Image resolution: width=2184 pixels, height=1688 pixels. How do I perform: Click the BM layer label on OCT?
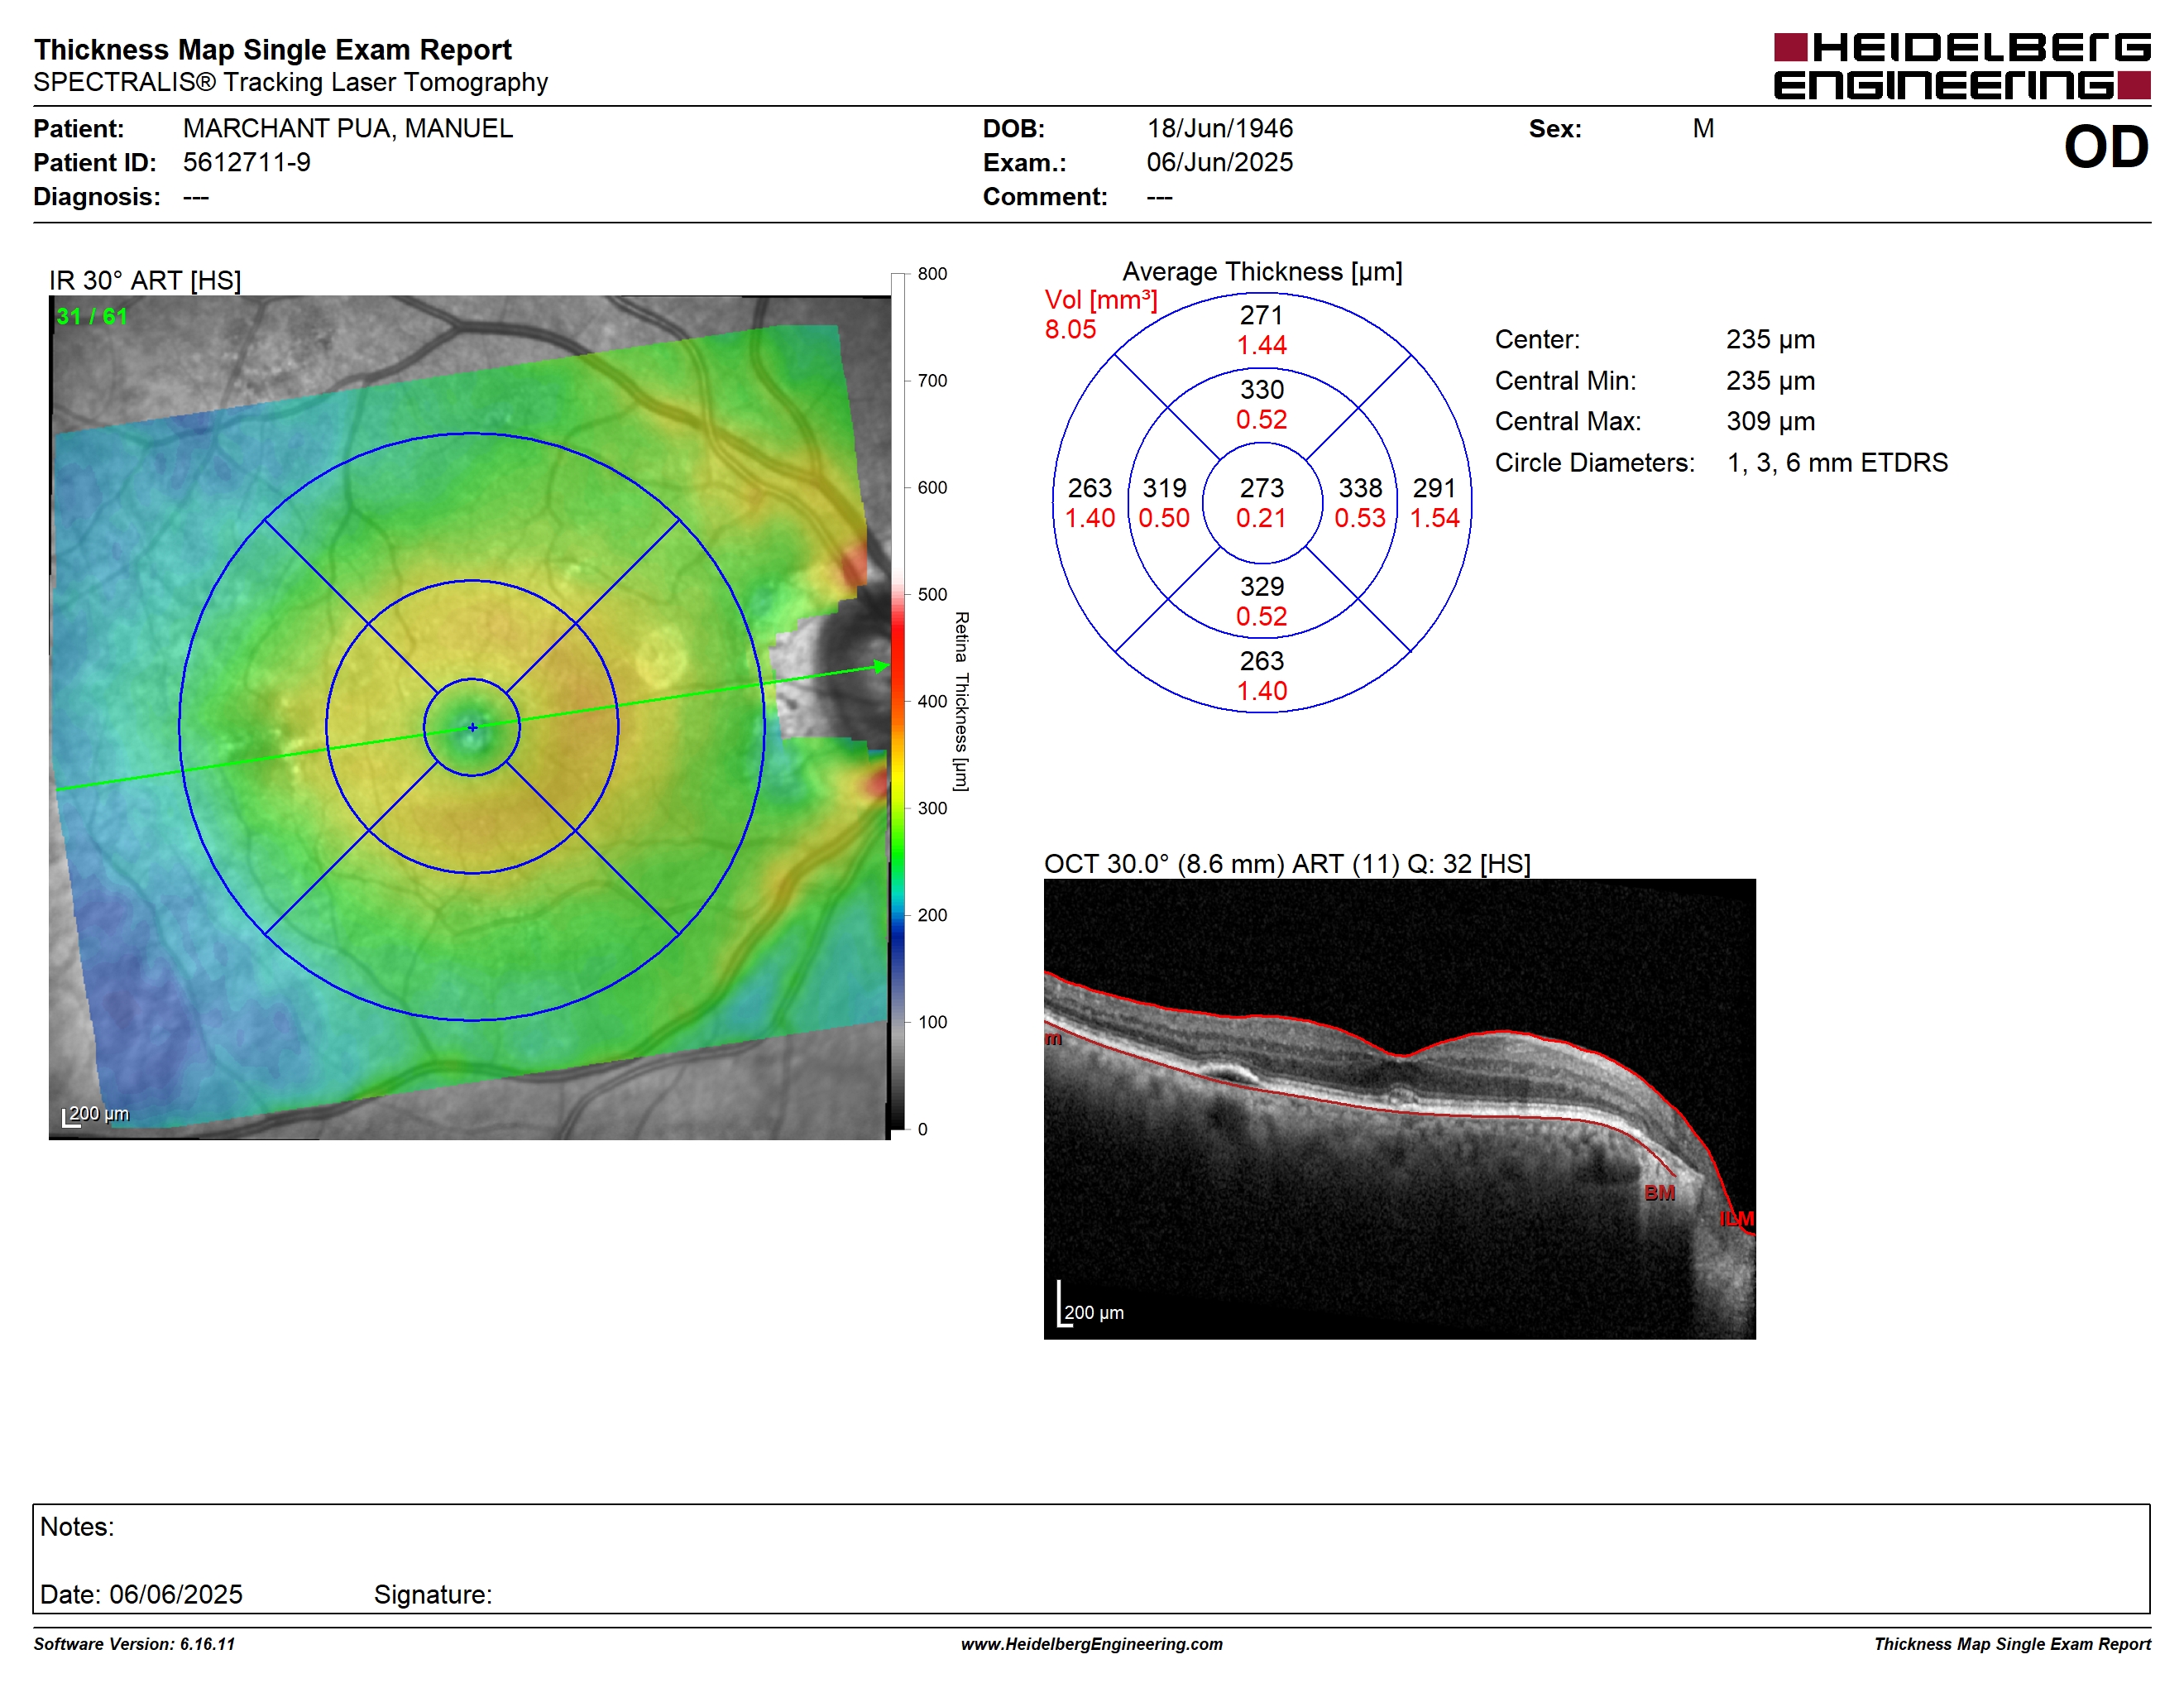point(1659,1193)
